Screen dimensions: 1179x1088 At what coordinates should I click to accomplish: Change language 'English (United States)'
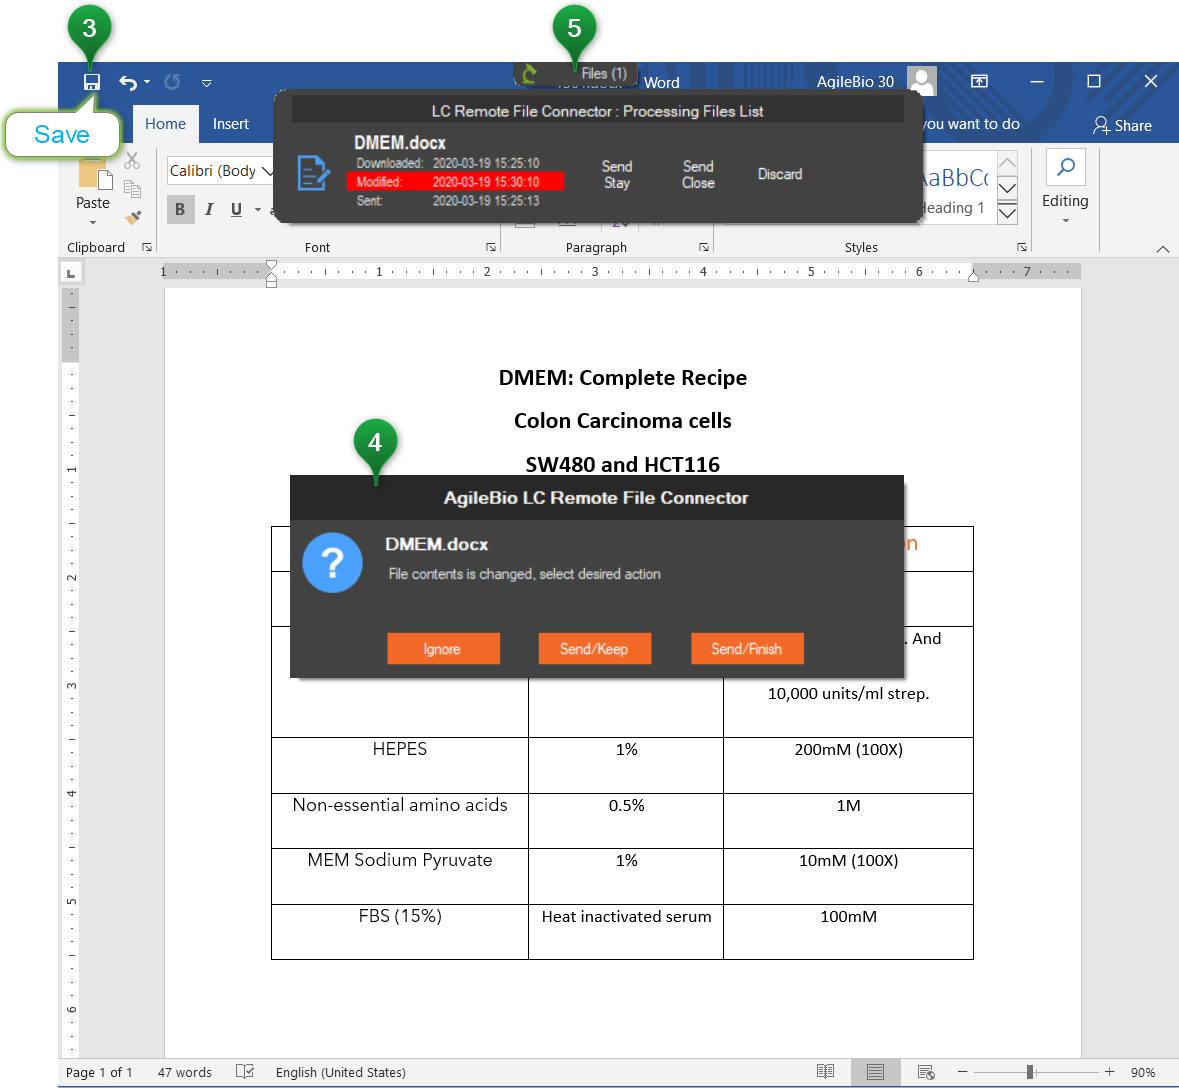click(x=341, y=1072)
